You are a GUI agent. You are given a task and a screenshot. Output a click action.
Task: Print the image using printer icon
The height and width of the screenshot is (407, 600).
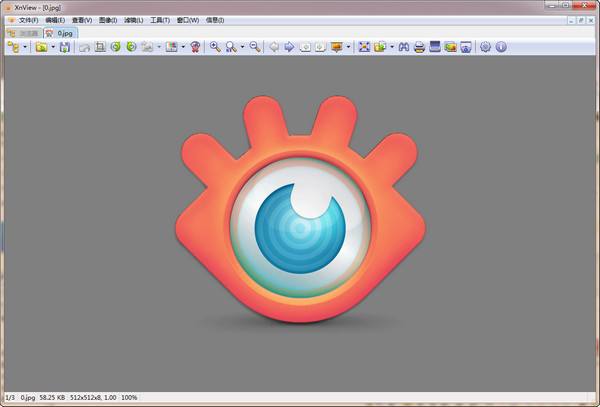pos(420,47)
